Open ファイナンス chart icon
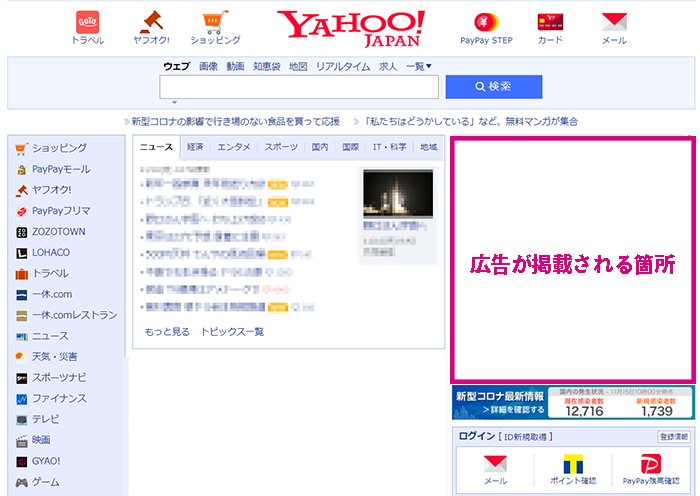 coord(21,399)
